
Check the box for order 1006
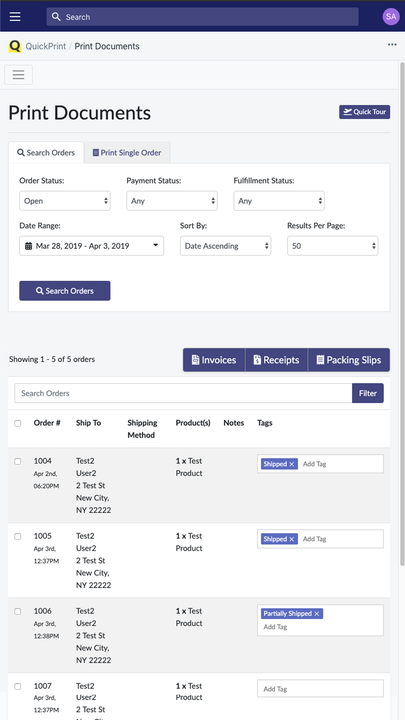tap(17, 612)
